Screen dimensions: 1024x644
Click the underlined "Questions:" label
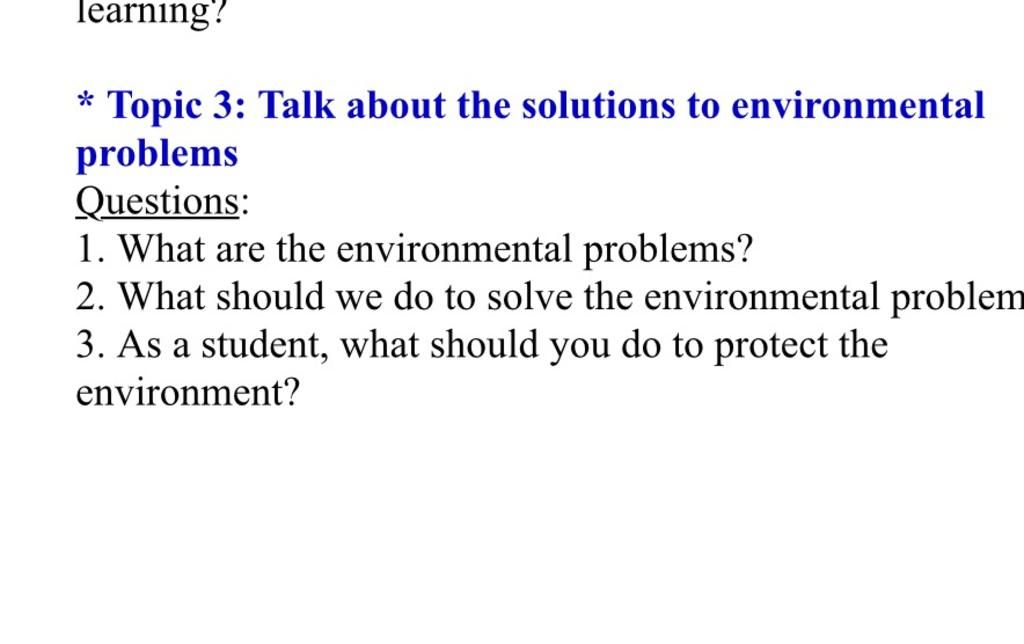[x=162, y=202]
